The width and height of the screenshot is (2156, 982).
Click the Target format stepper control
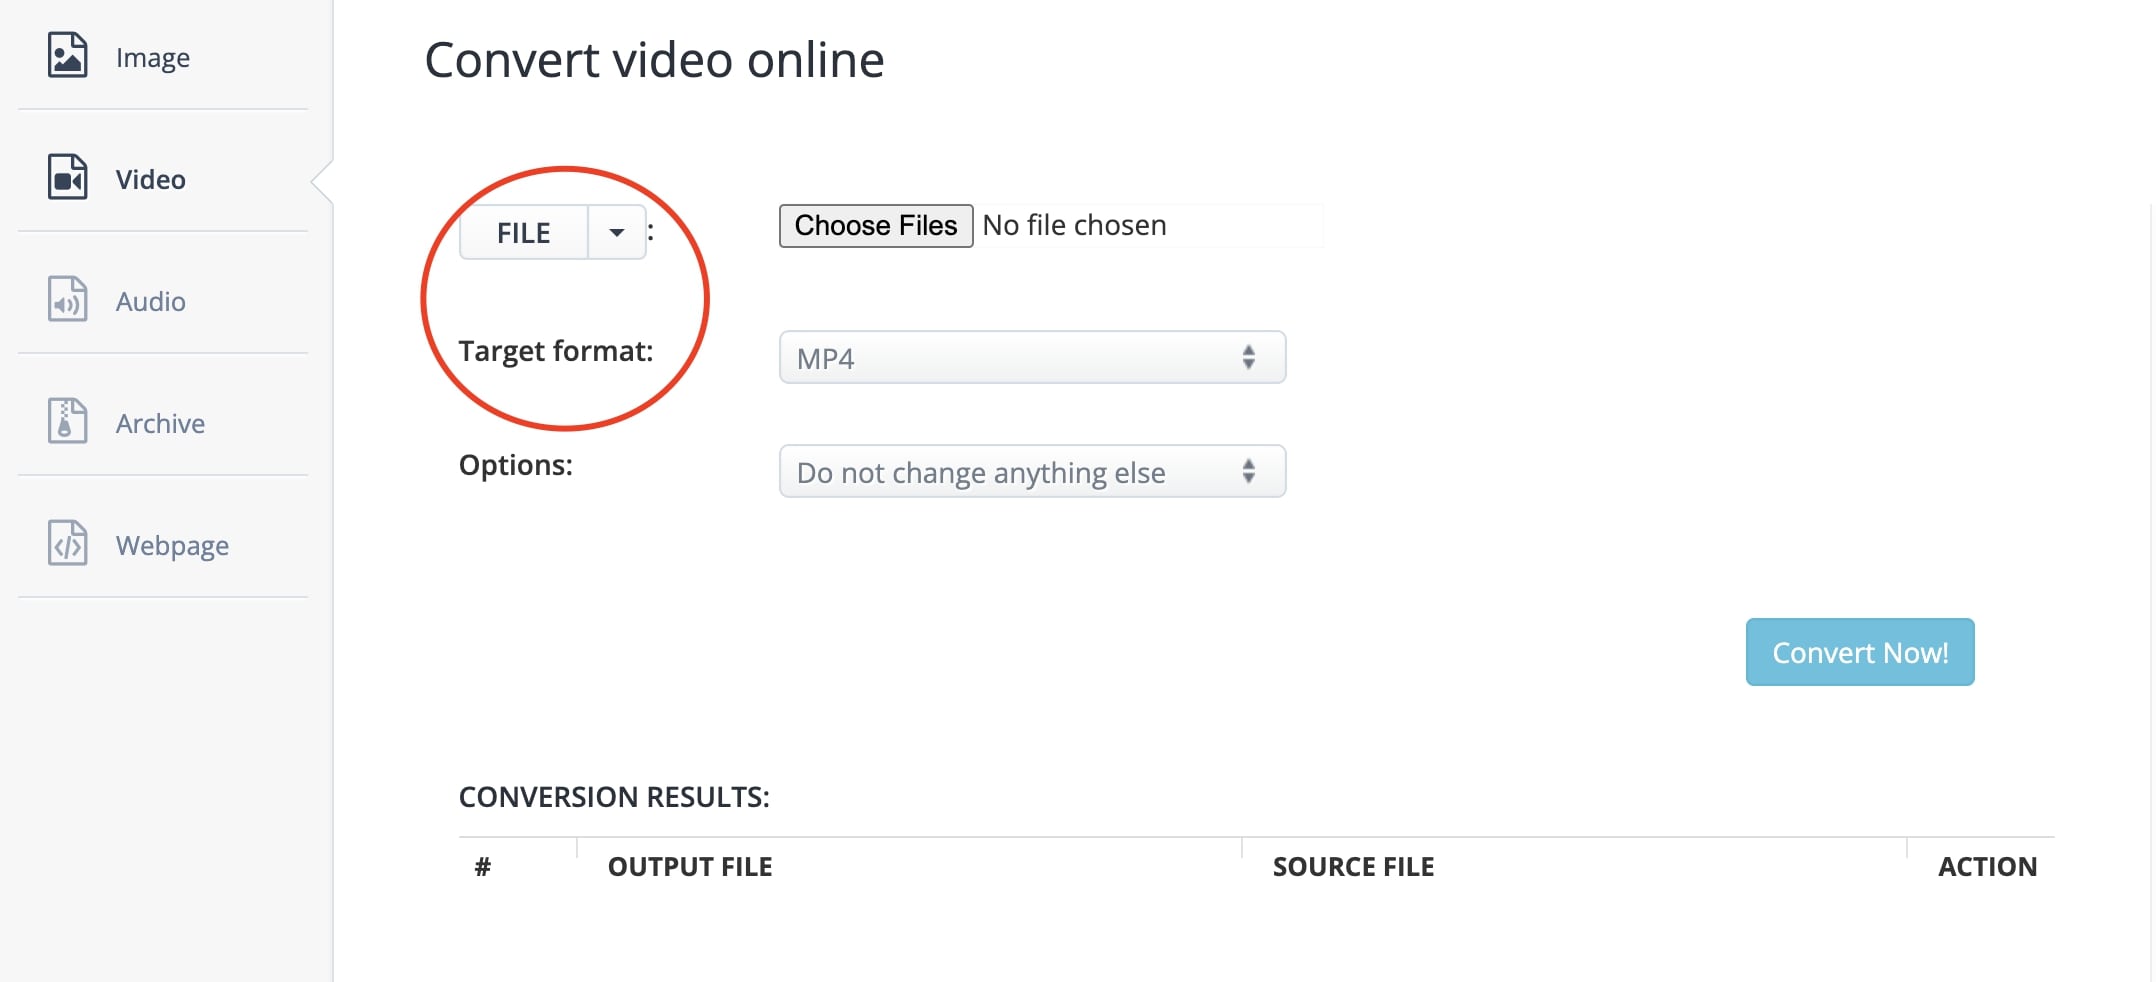tap(1248, 357)
